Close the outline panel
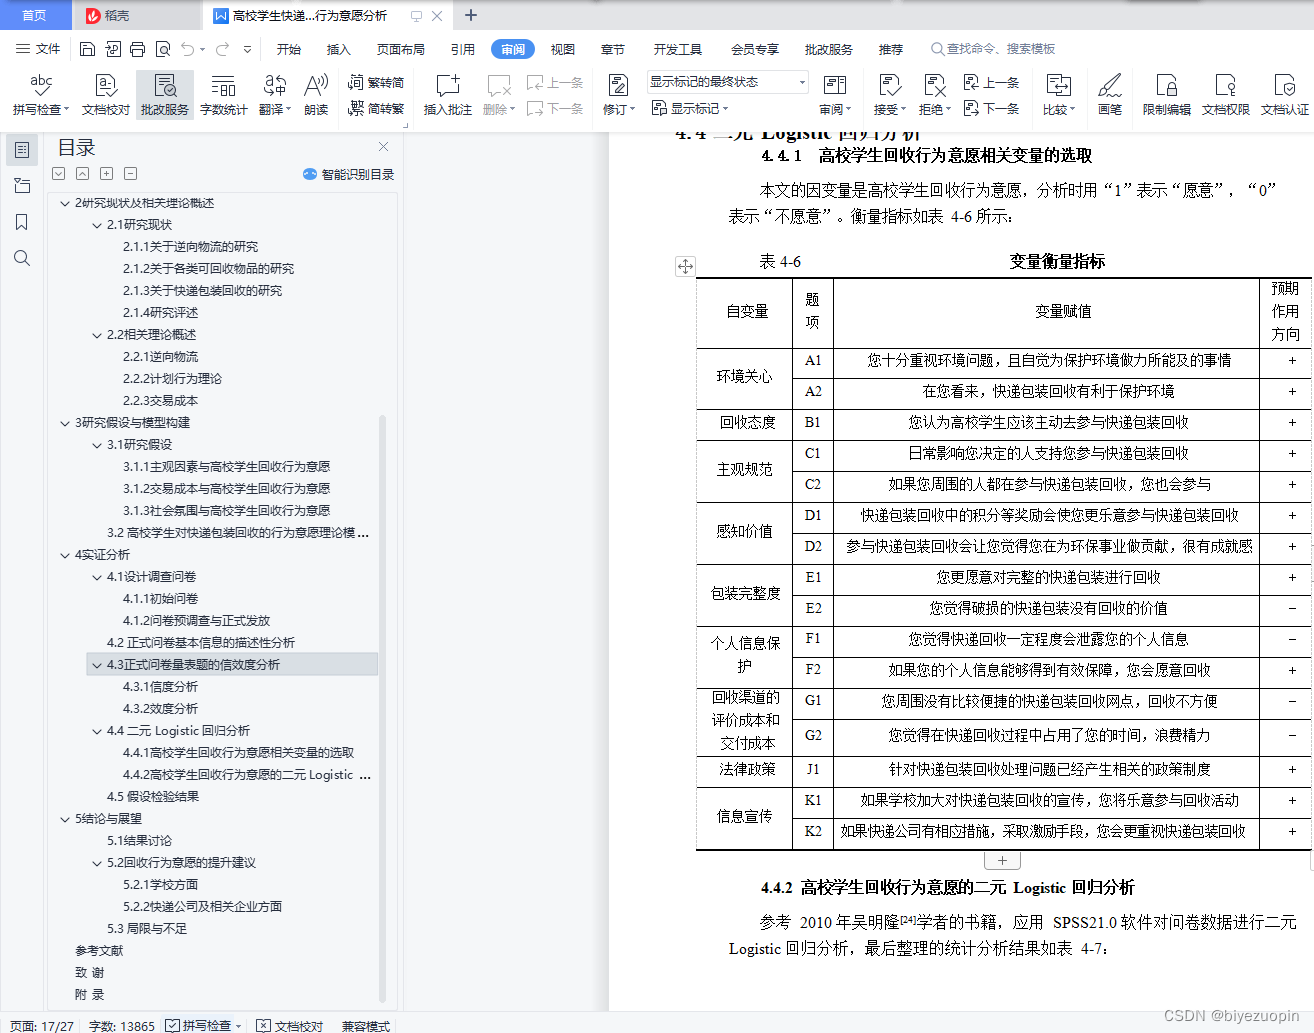1314x1033 pixels. pyautogui.click(x=383, y=147)
